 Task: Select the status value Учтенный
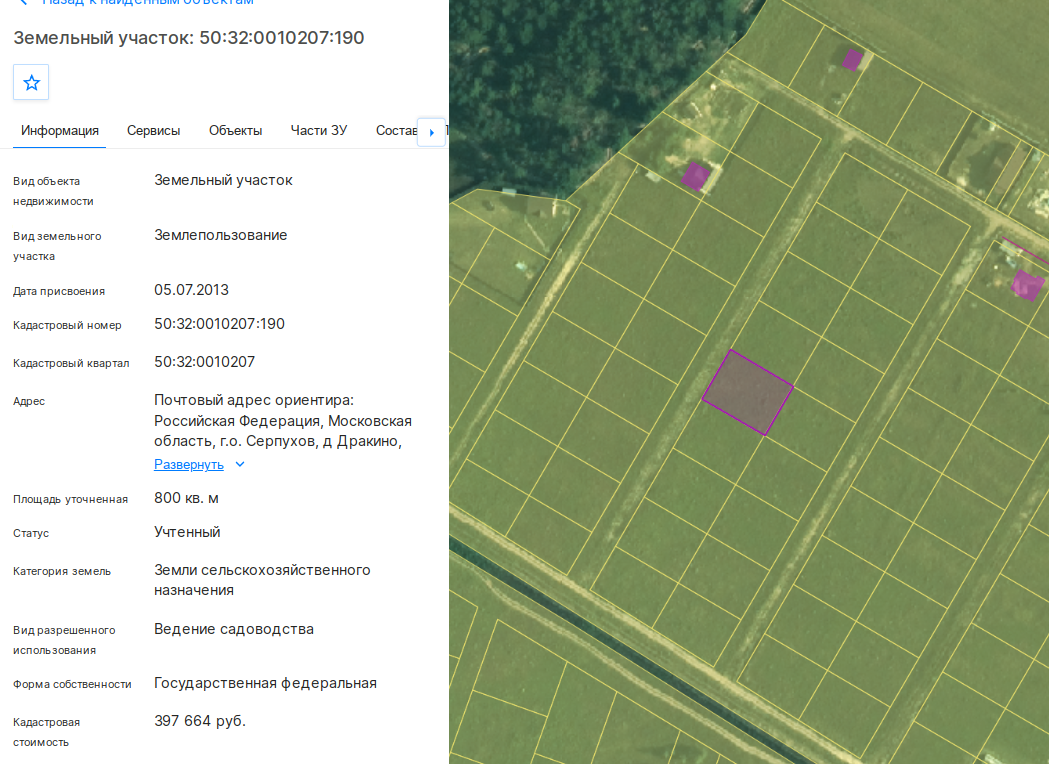tap(187, 532)
